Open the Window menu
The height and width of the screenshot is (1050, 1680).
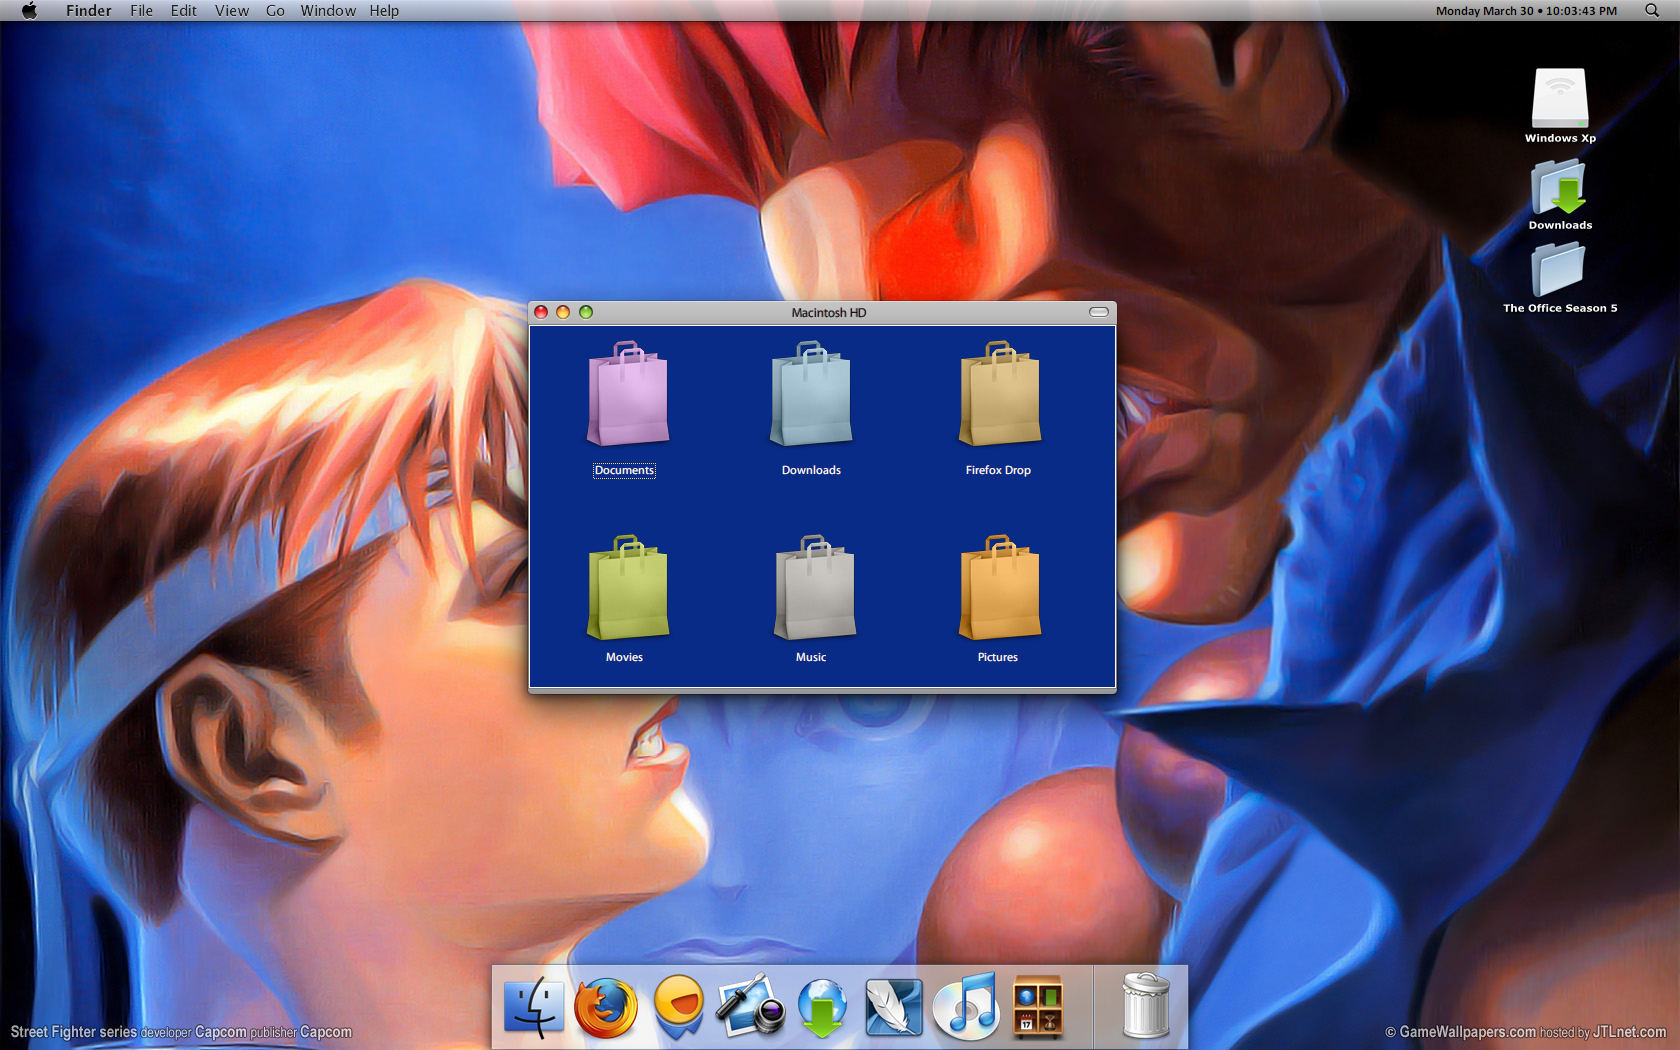pos(328,10)
